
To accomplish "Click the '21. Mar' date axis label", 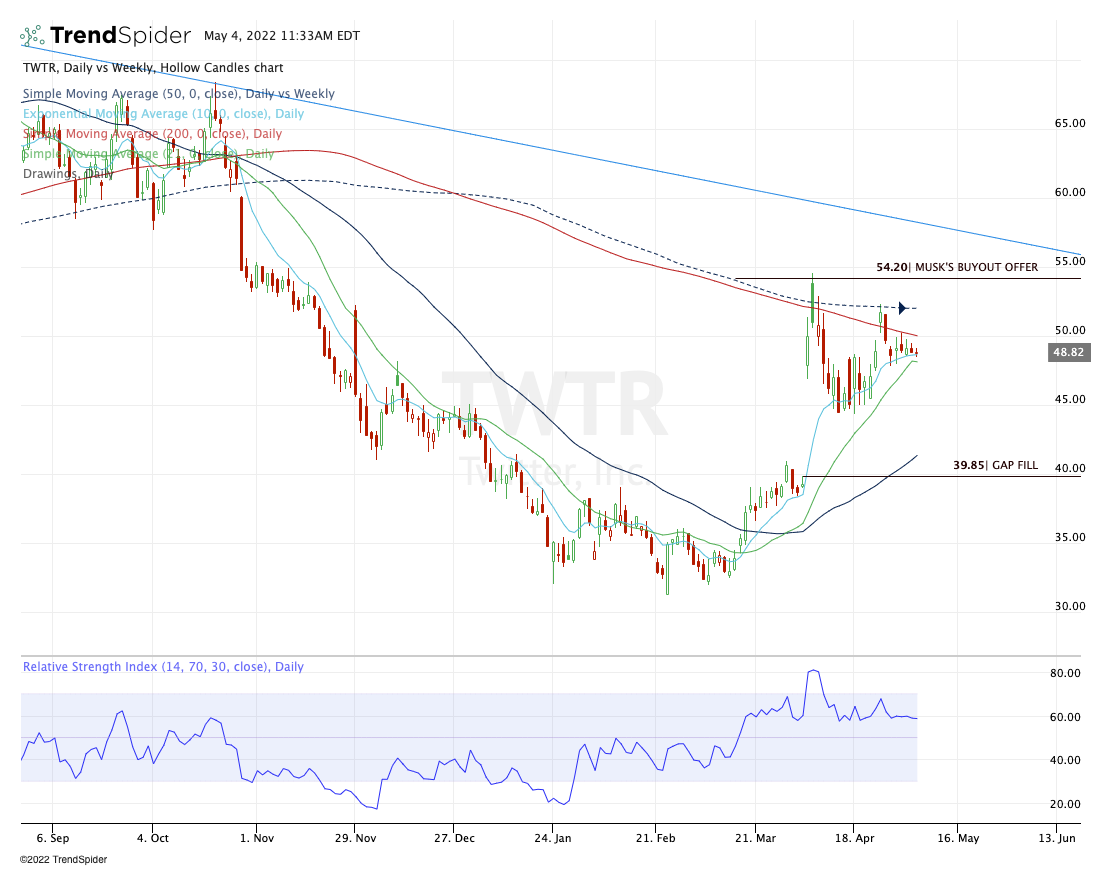I will coord(755,838).
